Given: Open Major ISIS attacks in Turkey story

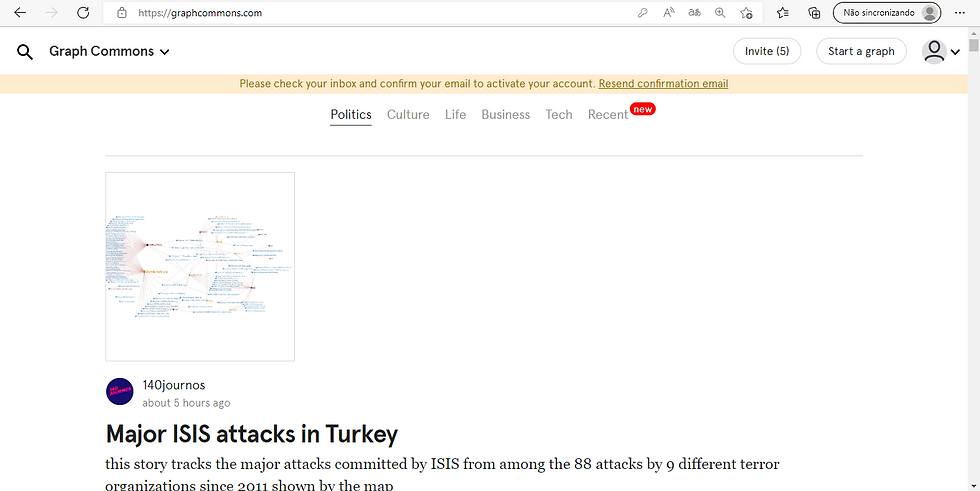Looking at the screenshot, I should point(252,434).
